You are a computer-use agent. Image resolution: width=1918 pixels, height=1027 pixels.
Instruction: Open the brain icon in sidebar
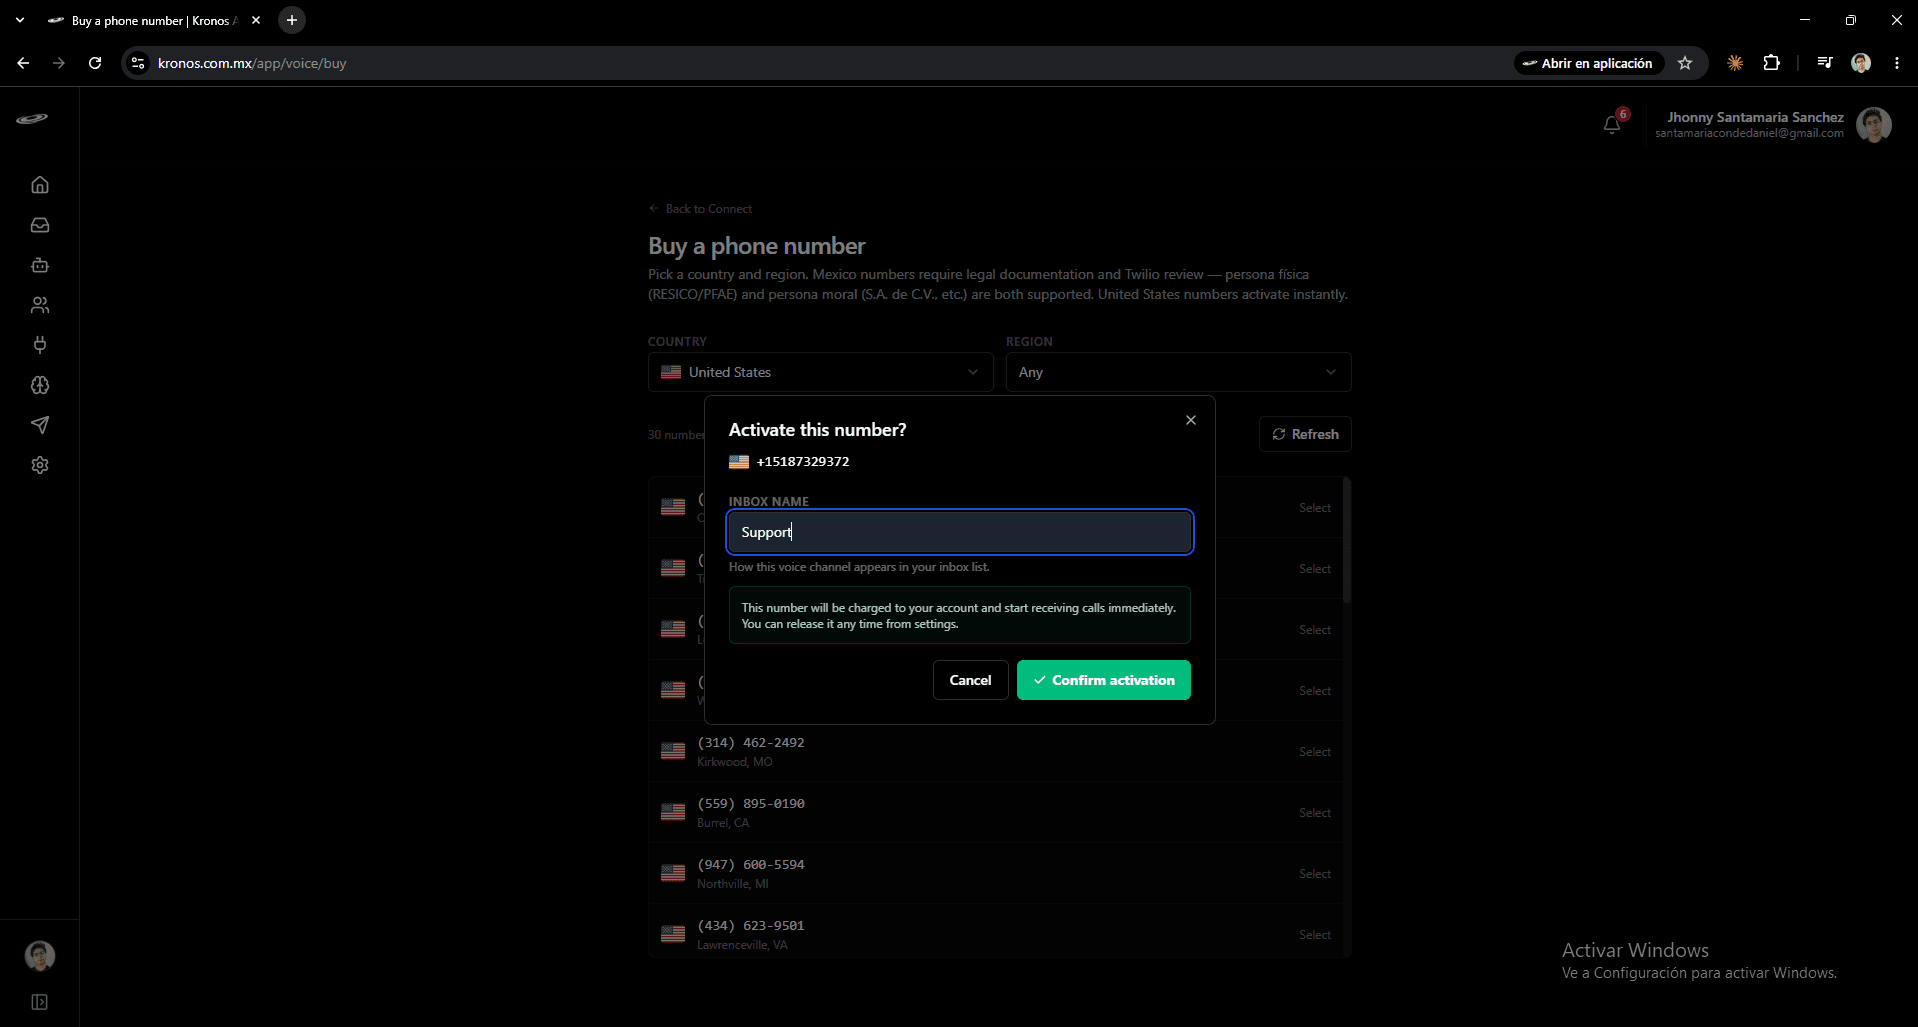pos(40,385)
